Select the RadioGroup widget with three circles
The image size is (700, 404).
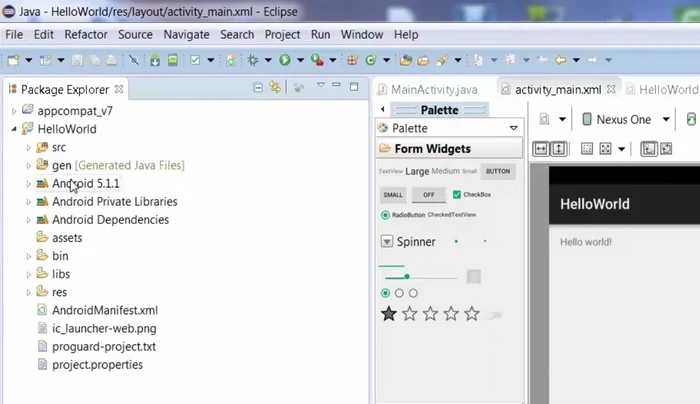coord(399,293)
